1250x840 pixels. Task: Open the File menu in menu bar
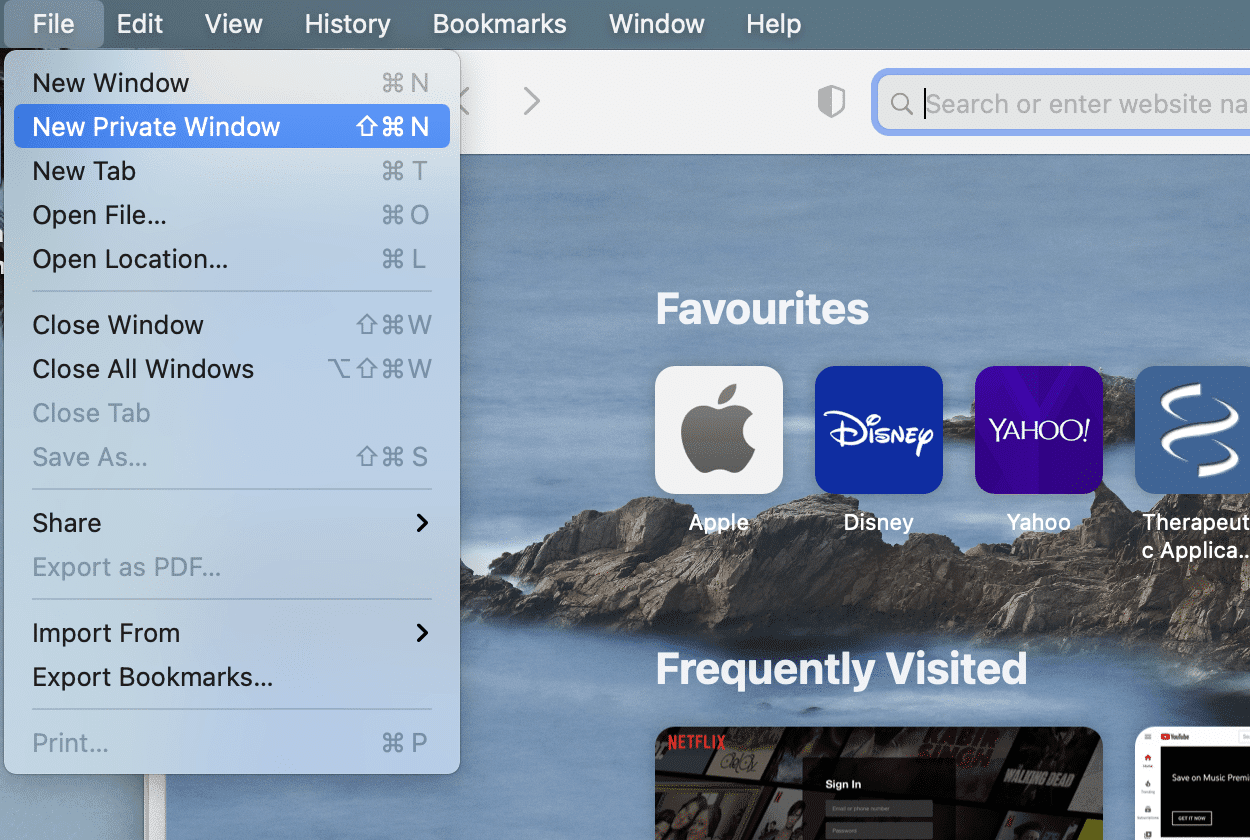[x=53, y=24]
